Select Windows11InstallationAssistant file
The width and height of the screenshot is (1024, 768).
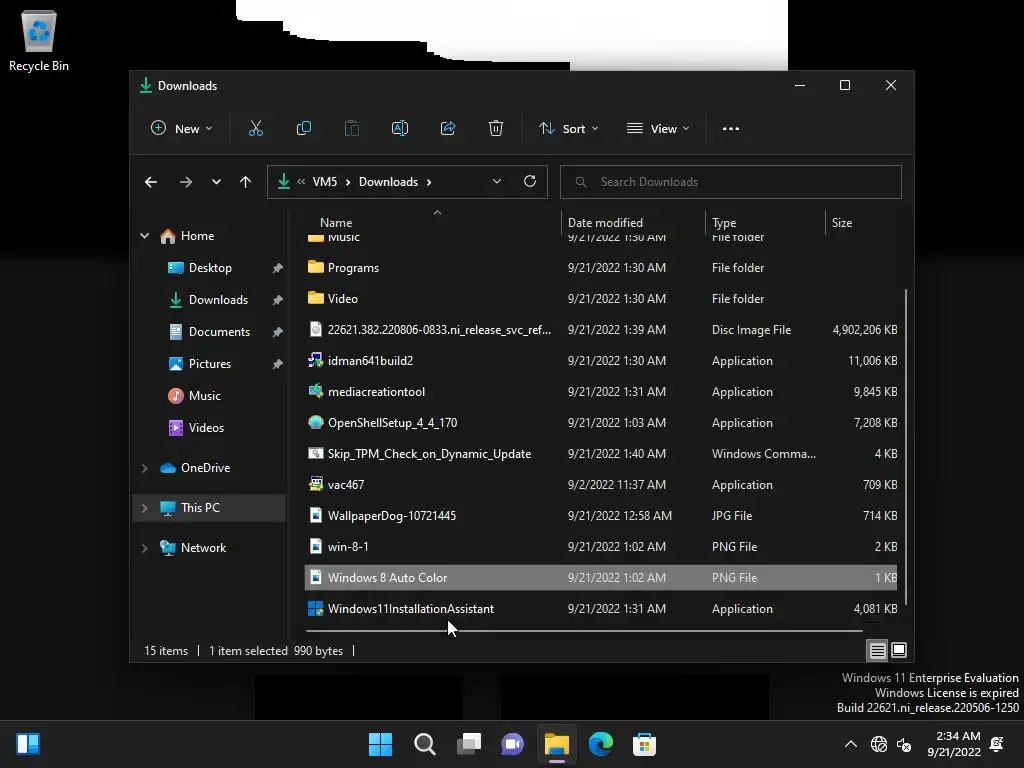(x=601, y=609)
